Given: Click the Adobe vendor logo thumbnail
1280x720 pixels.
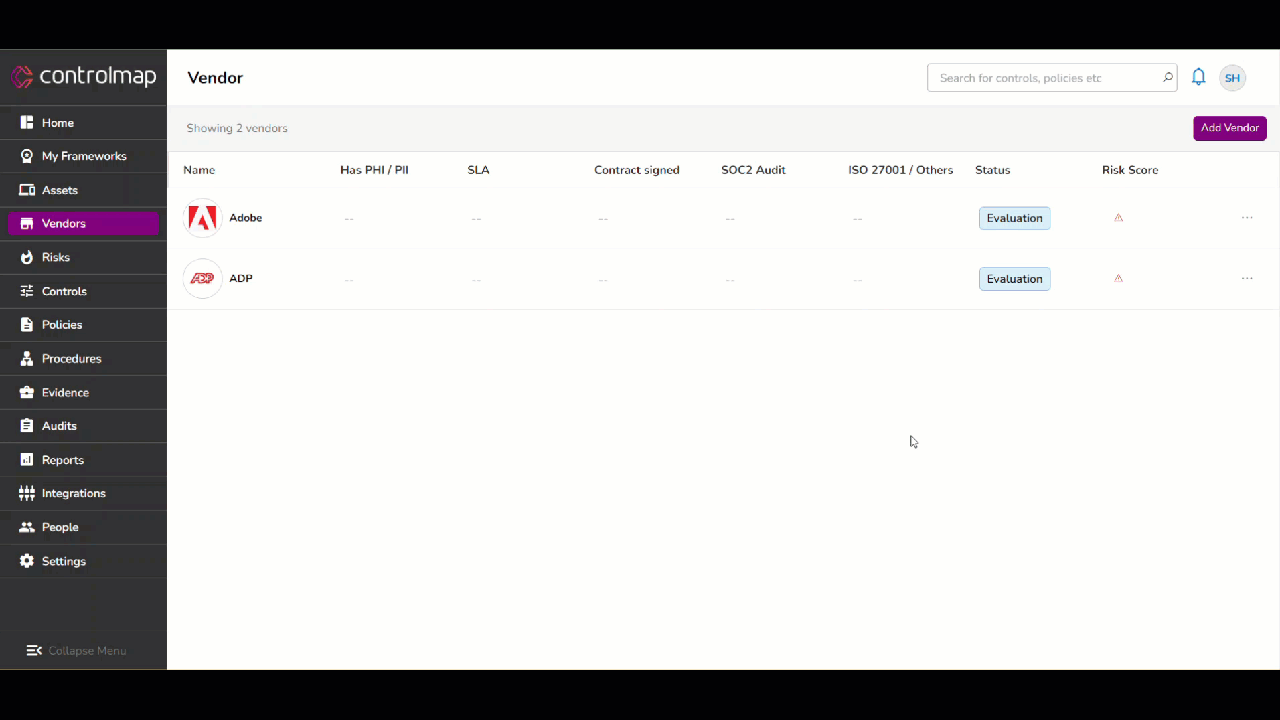Looking at the screenshot, I should pyautogui.click(x=202, y=217).
